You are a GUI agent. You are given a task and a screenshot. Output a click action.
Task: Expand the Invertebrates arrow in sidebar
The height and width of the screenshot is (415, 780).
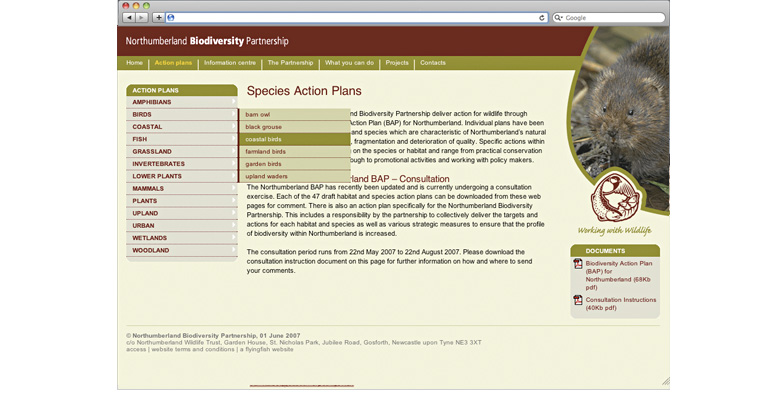coord(234,163)
